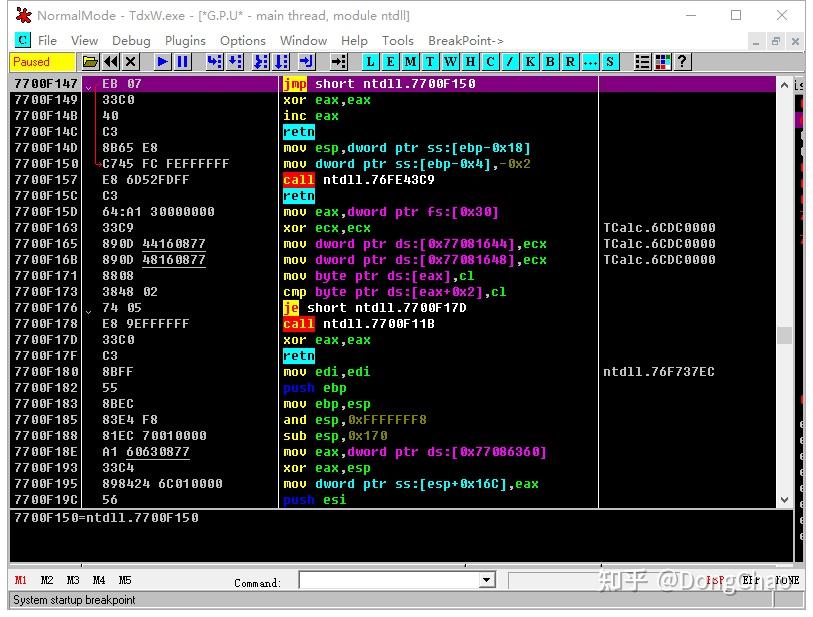Open Executable modules via E icon
This screenshot has height=617, width=813.
point(392,62)
